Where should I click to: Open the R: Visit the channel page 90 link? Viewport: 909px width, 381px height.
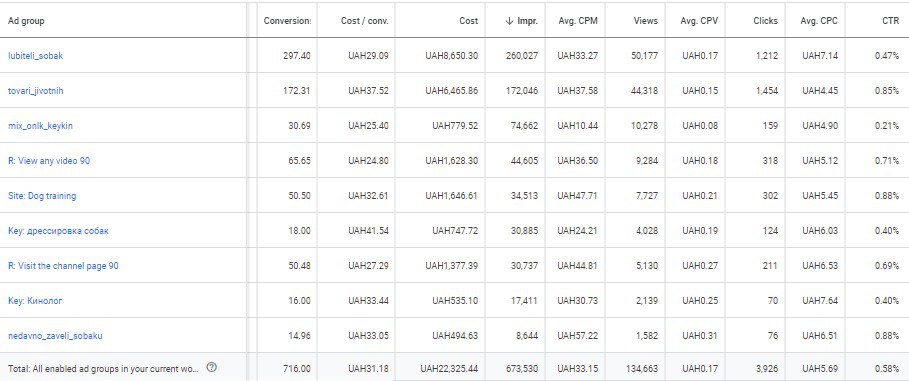click(x=63, y=266)
